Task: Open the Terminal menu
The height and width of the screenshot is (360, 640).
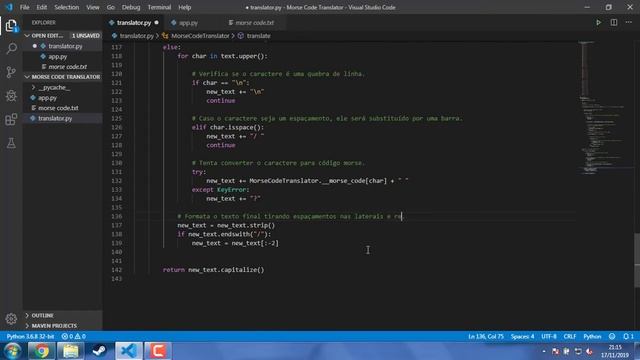Action: [159, 7]
